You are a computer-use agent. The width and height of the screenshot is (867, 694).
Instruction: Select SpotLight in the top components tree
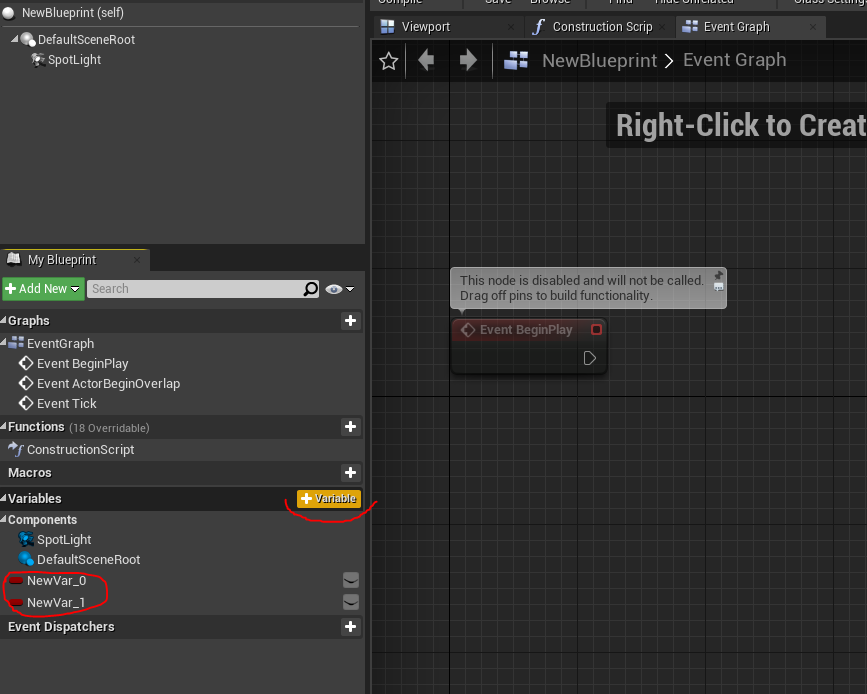74,60
